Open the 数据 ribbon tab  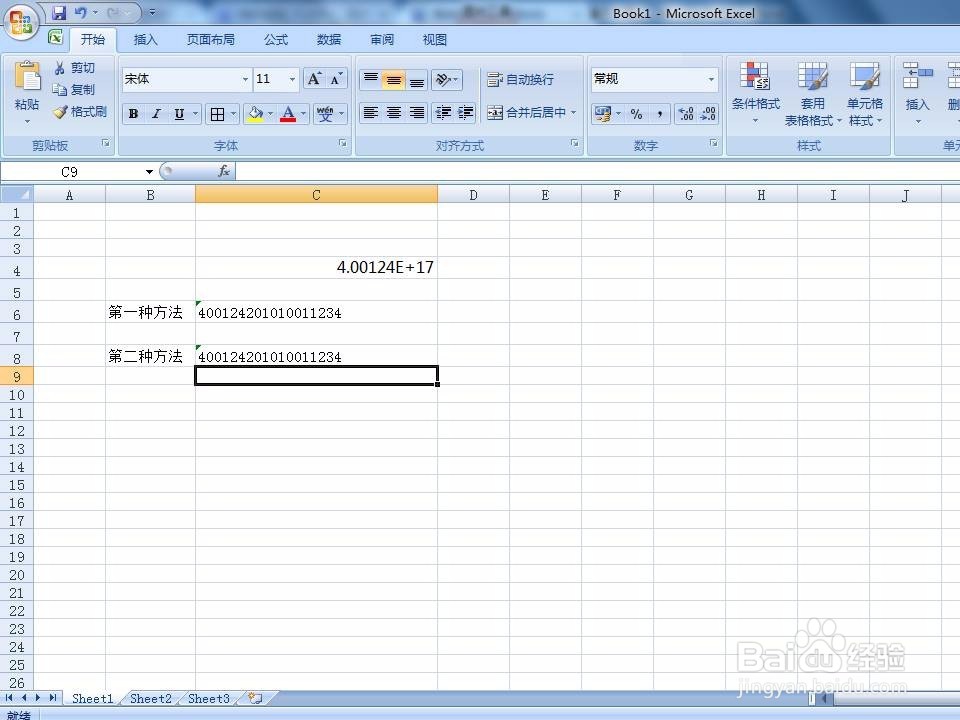pyautogui.click(x=329, y=40)
